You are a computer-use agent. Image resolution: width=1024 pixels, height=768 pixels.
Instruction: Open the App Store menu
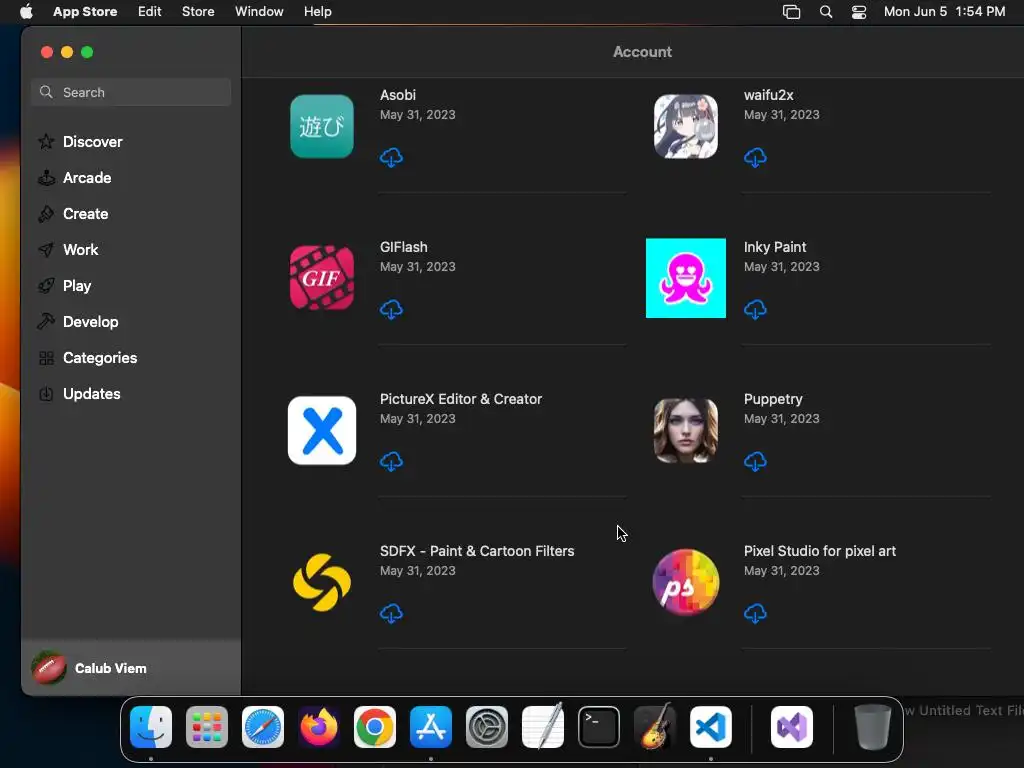tap(85, 11)
